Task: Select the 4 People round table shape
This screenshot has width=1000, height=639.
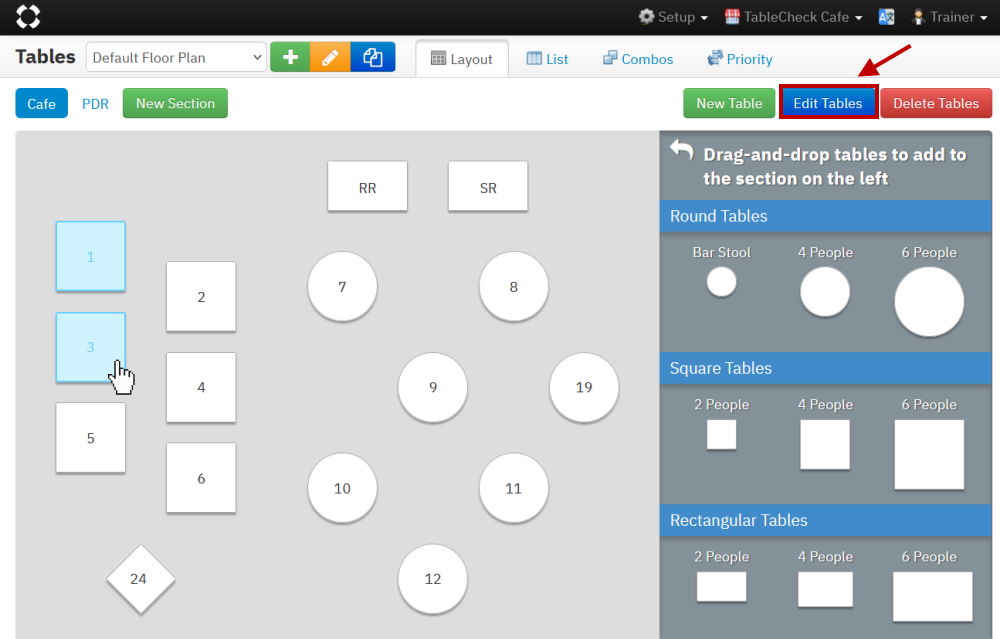Action: pyautogui.click(x=825, y=291)
